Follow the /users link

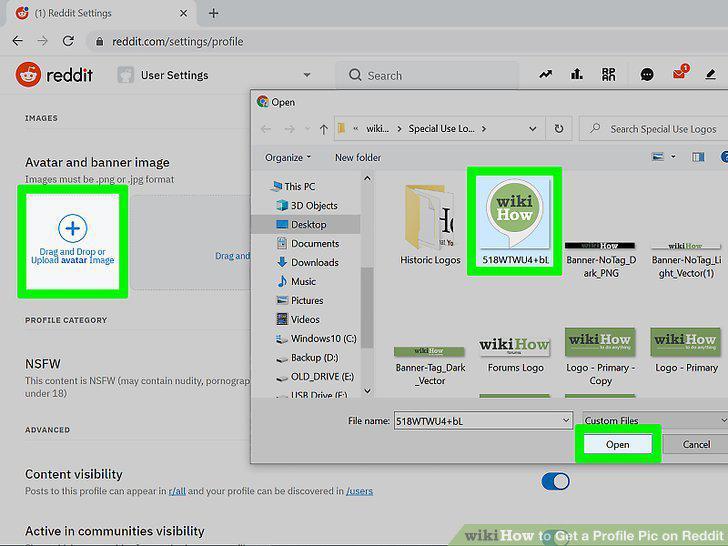tap(359, 491)
